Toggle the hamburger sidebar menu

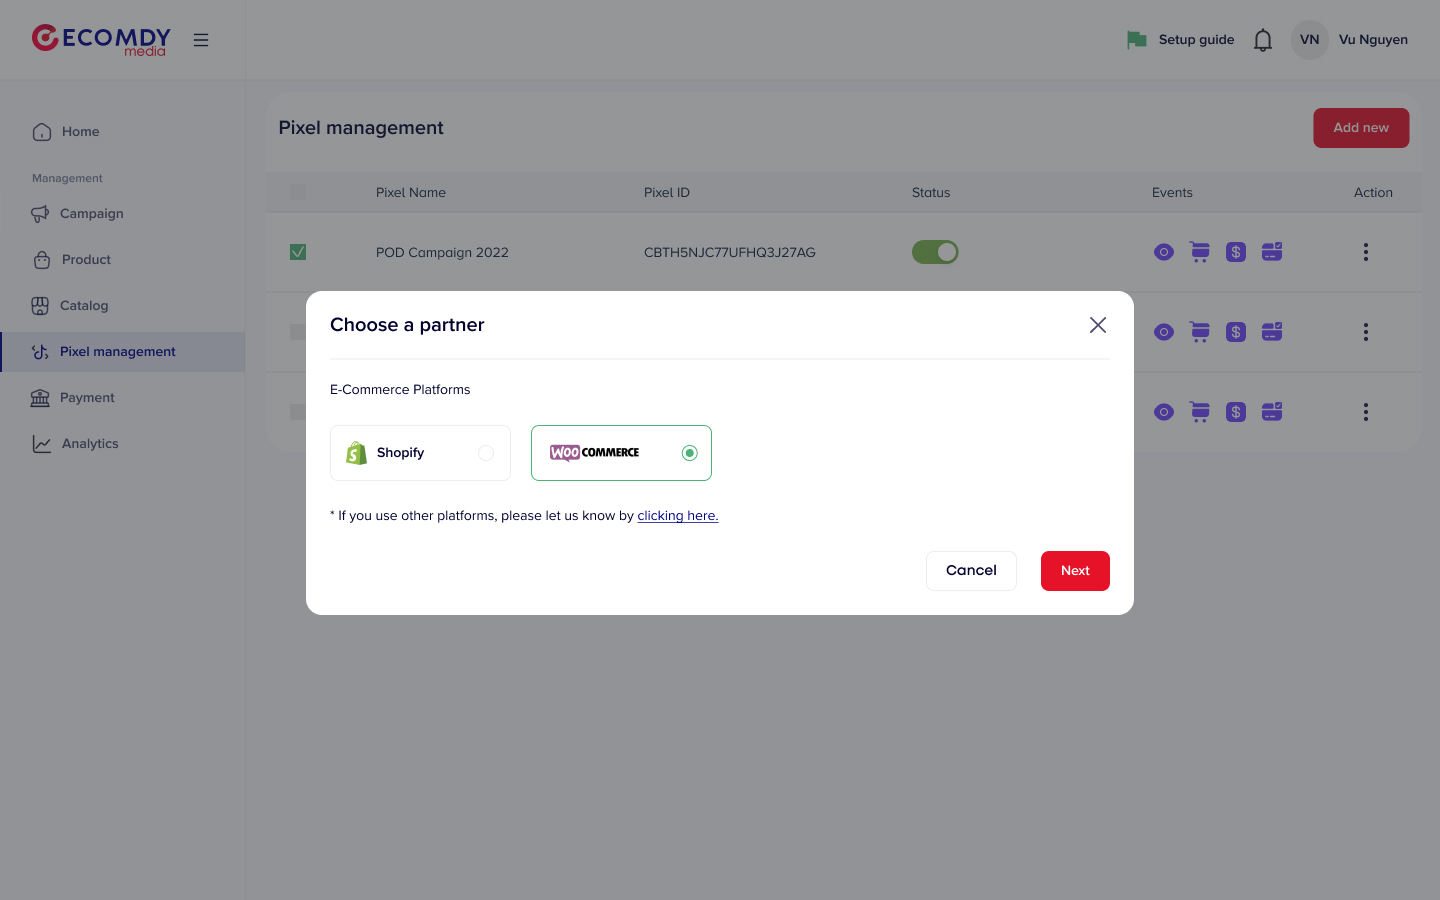[201, 40]
